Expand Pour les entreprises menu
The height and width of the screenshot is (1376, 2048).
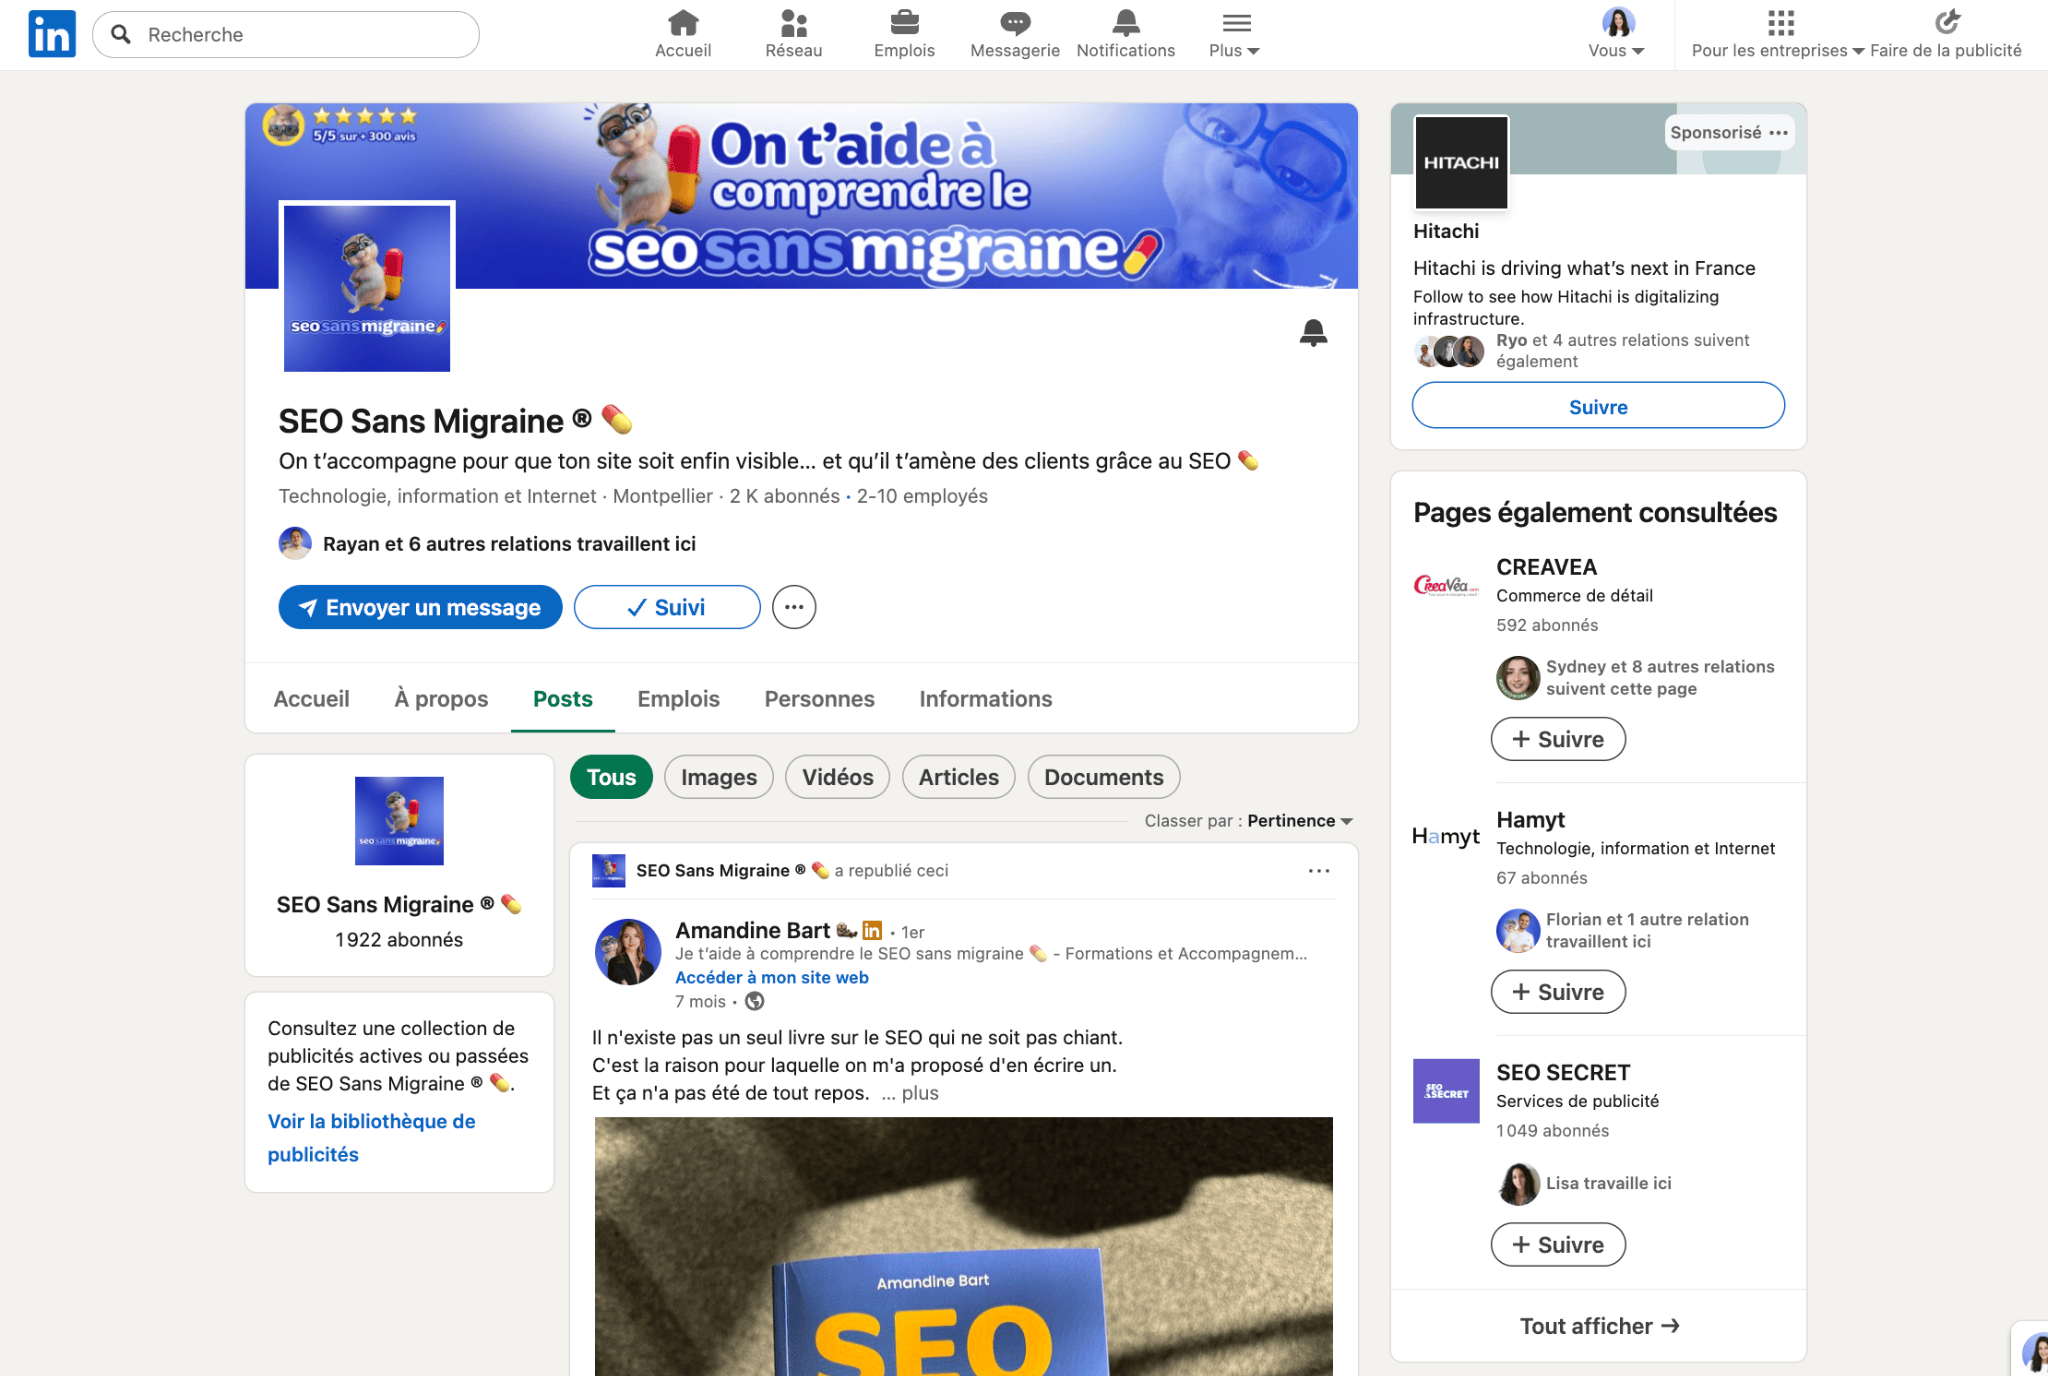(x=1778, y=34)
